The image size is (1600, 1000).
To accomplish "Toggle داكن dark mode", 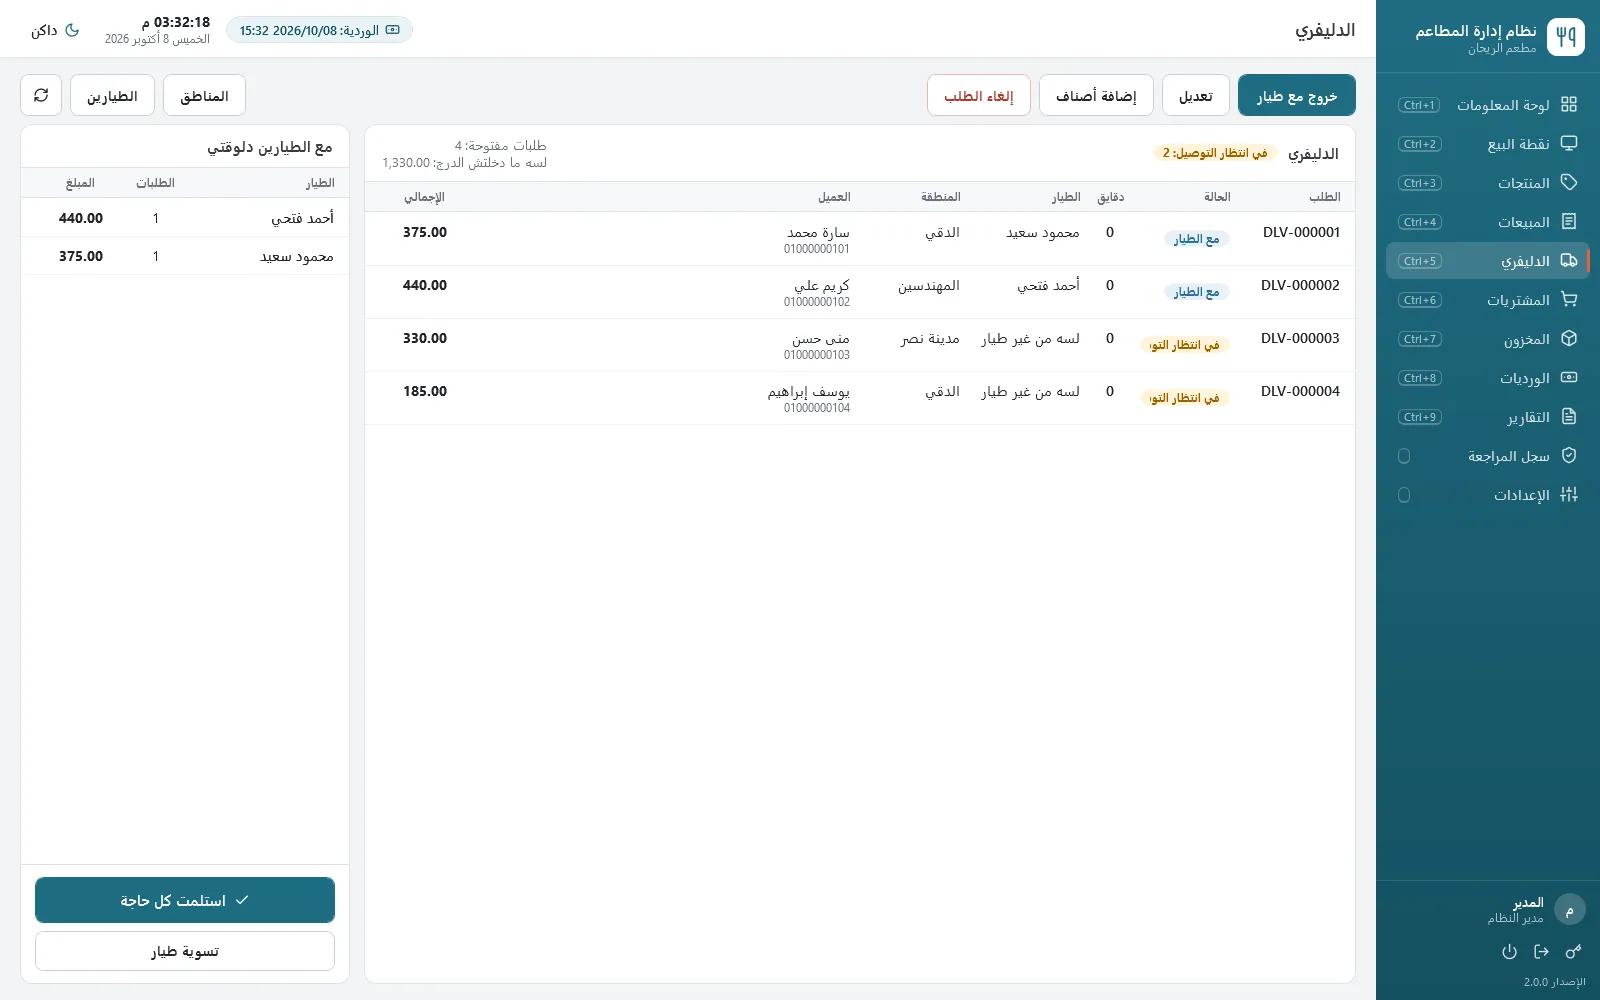I will [x=56, y=30].
